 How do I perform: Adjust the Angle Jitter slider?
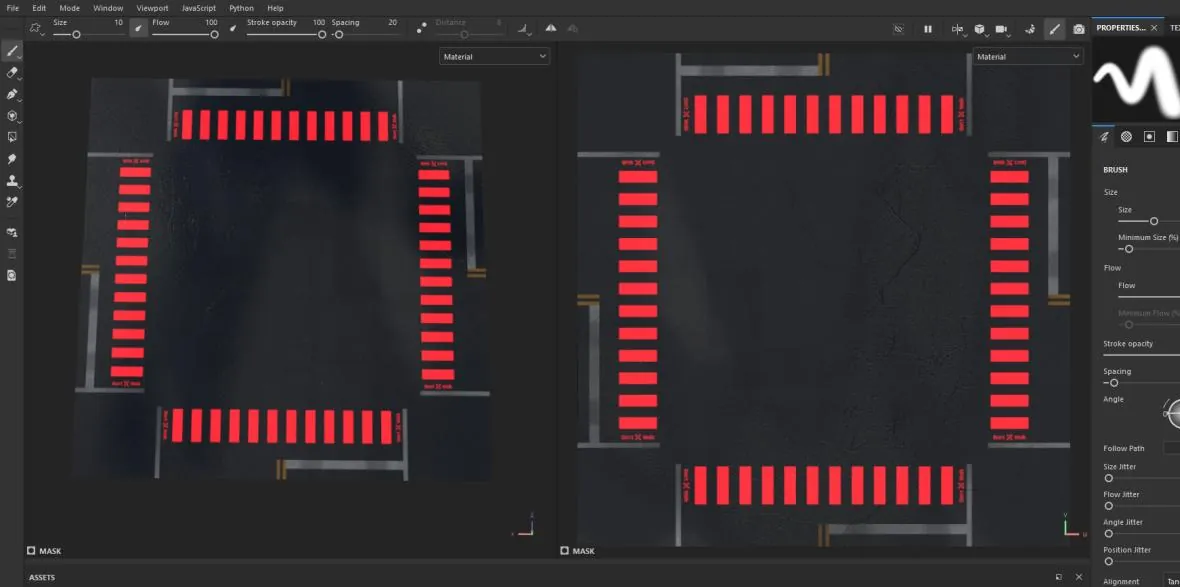pyautogui.click(x=1142, y=534)
